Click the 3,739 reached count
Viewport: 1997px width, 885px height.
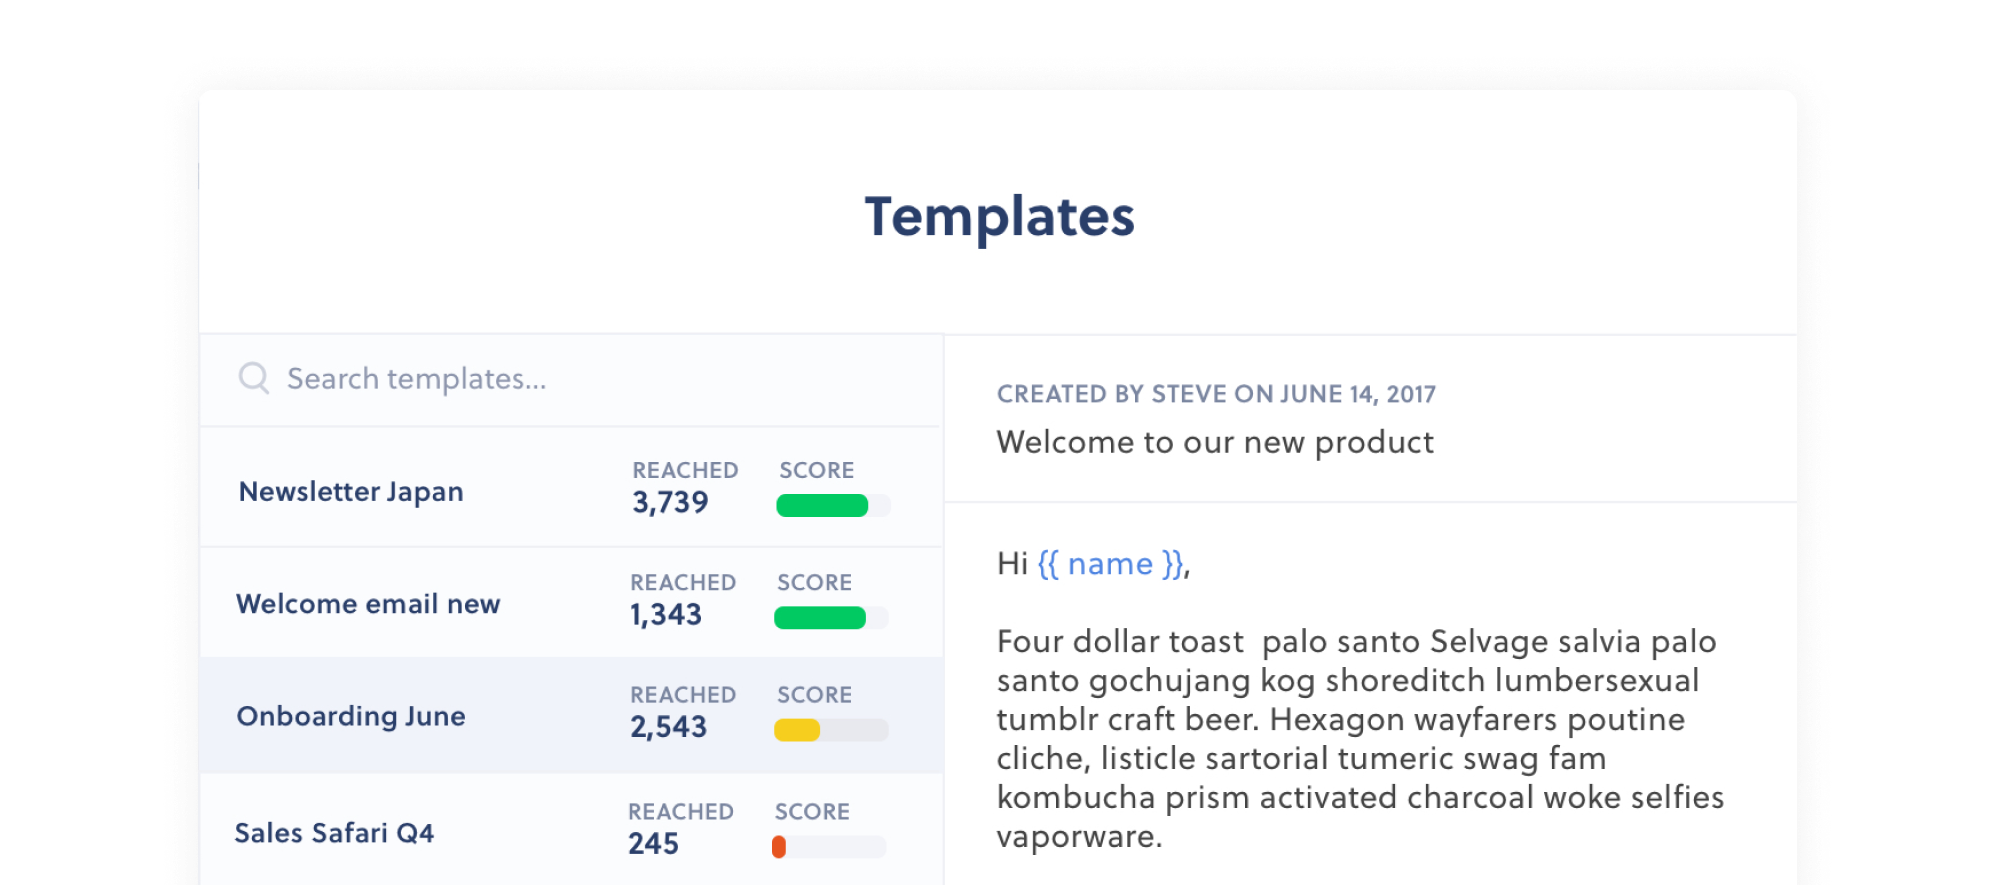[x=670, y=502]
